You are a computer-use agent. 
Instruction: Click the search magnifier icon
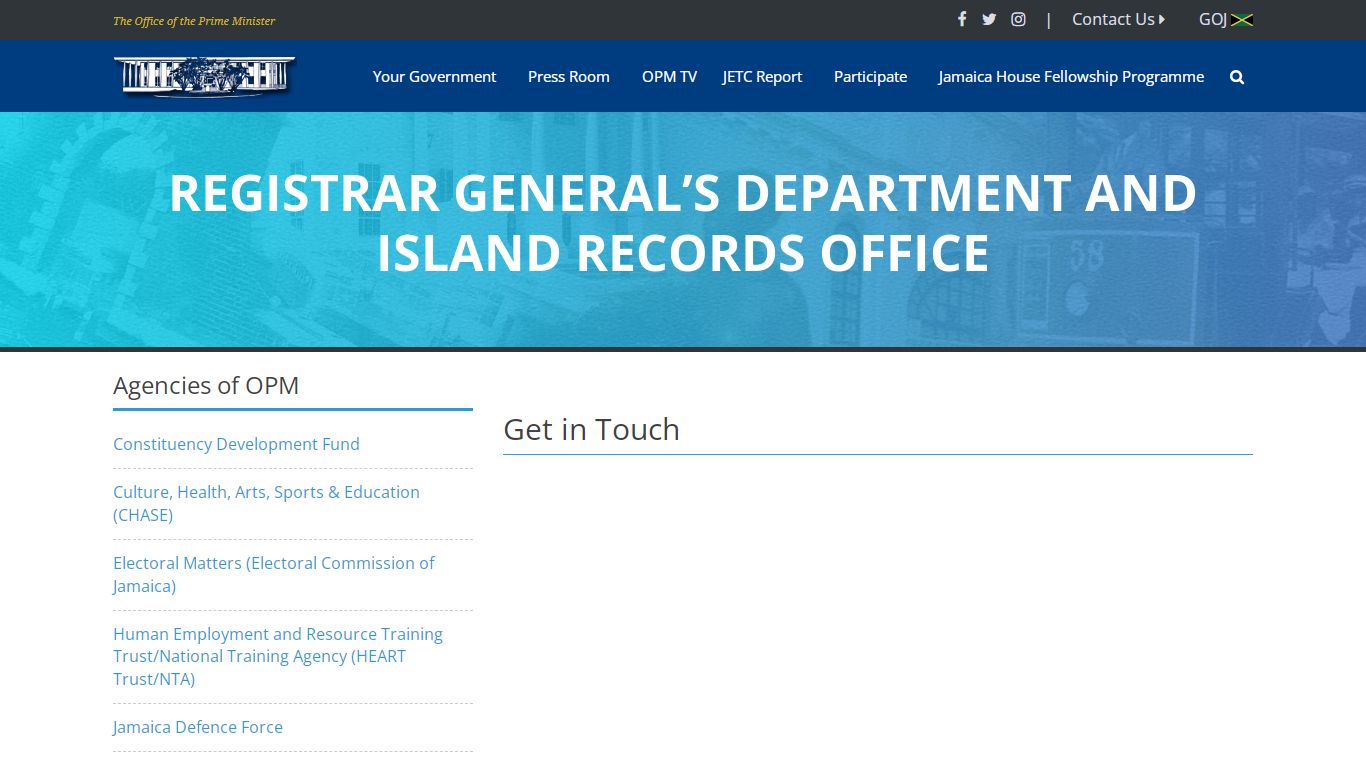tap(1237, 77)
